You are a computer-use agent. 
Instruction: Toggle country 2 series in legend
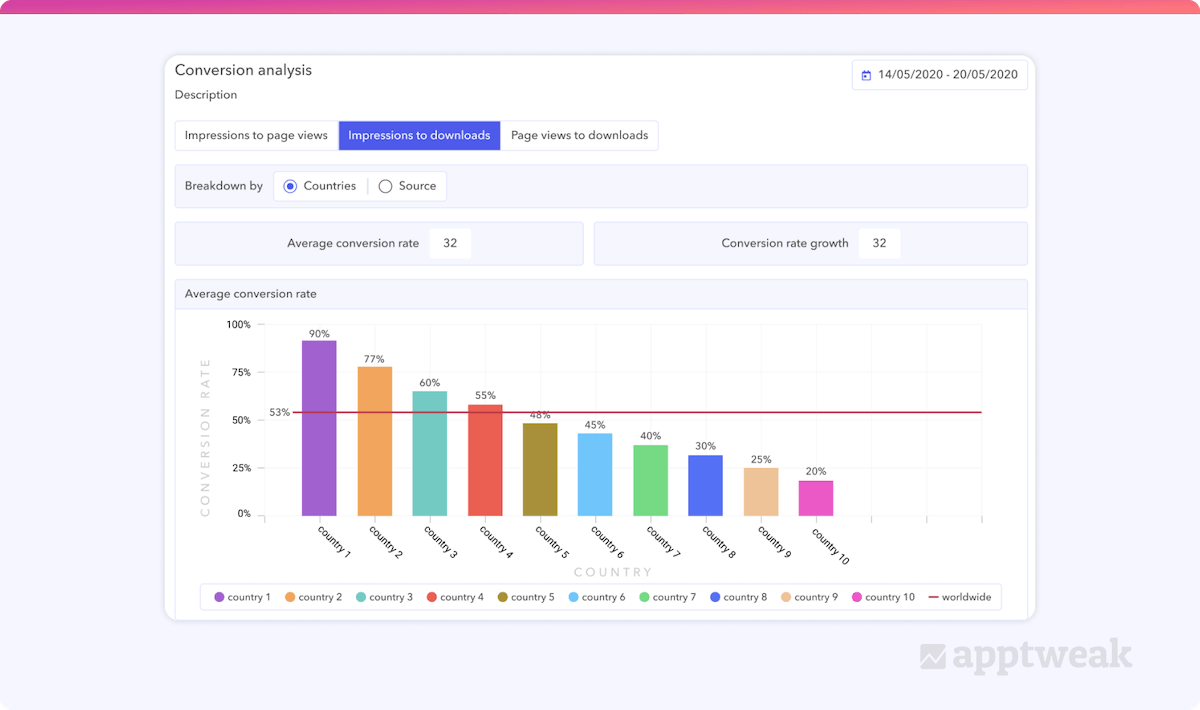click(x=314, y=597)
